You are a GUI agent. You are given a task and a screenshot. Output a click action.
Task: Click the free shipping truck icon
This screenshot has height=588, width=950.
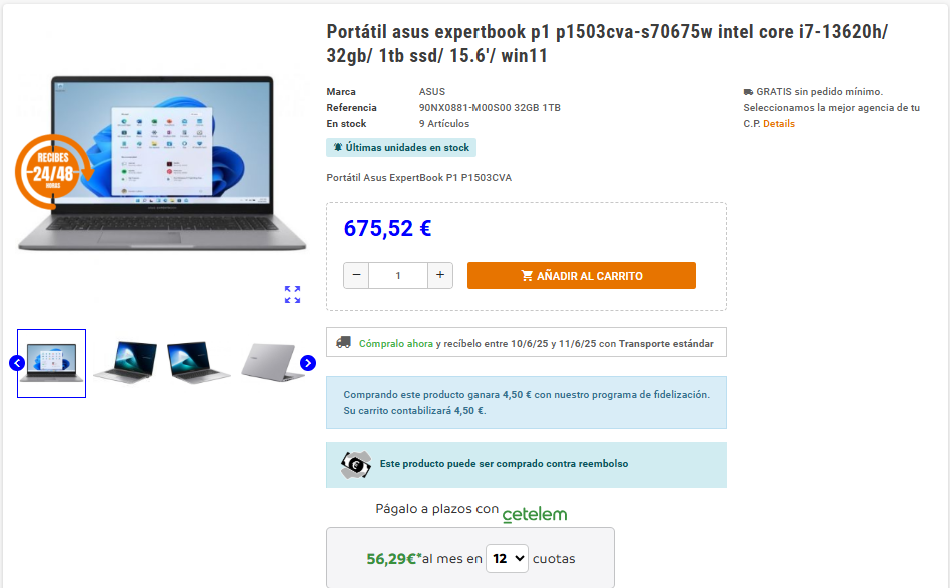click(x=748, y=92)
